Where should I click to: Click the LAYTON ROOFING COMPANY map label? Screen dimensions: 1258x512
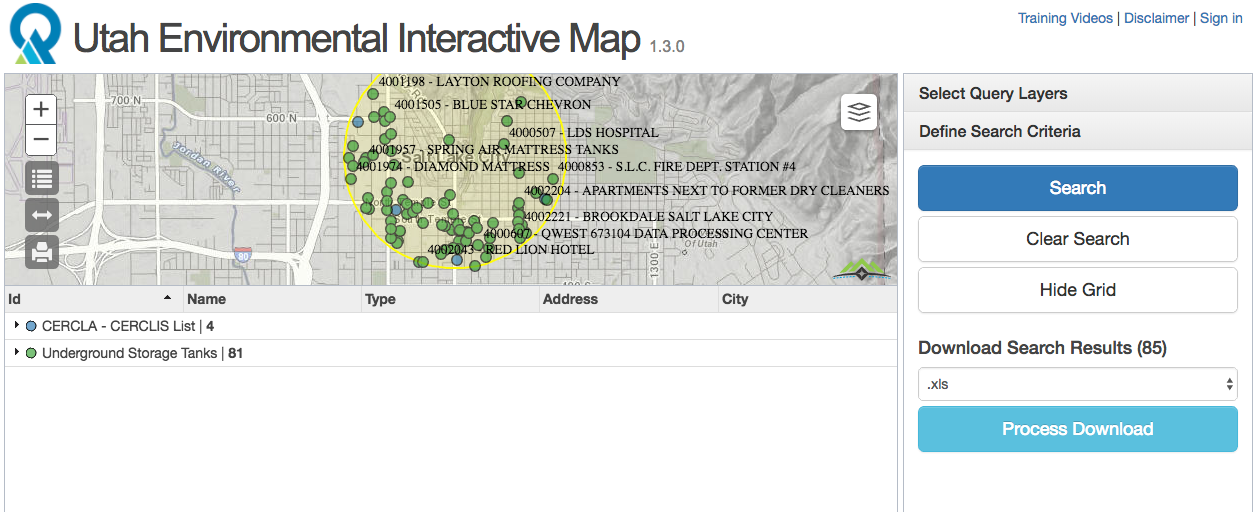pos(499,81)
